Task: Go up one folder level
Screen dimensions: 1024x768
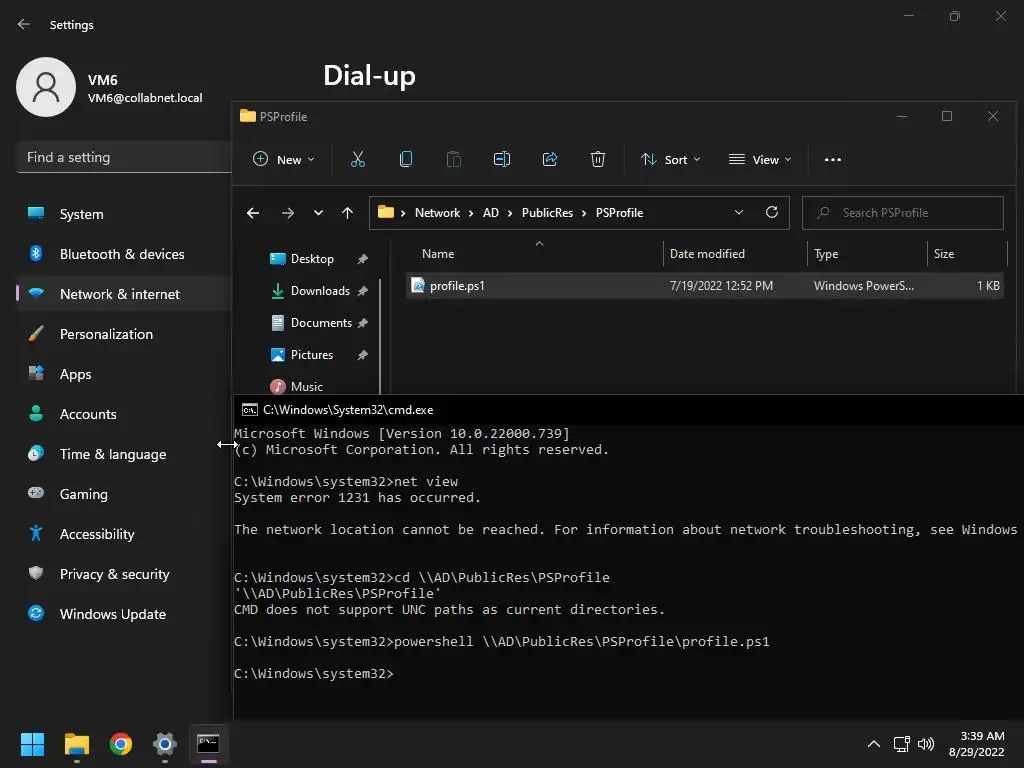Action: [x=347, y=213]
